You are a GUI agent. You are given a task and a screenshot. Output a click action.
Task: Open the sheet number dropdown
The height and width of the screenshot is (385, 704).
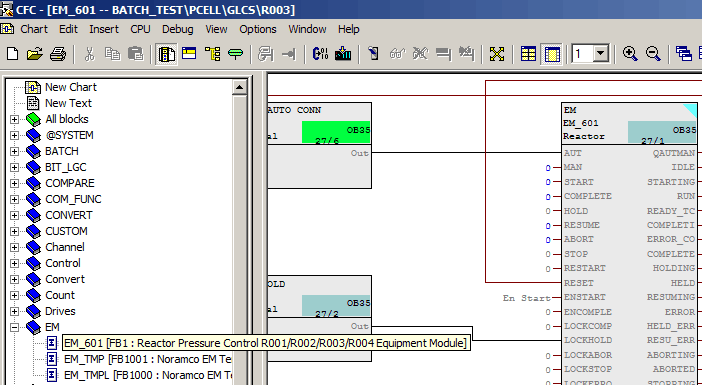click(x=600, y=54)
